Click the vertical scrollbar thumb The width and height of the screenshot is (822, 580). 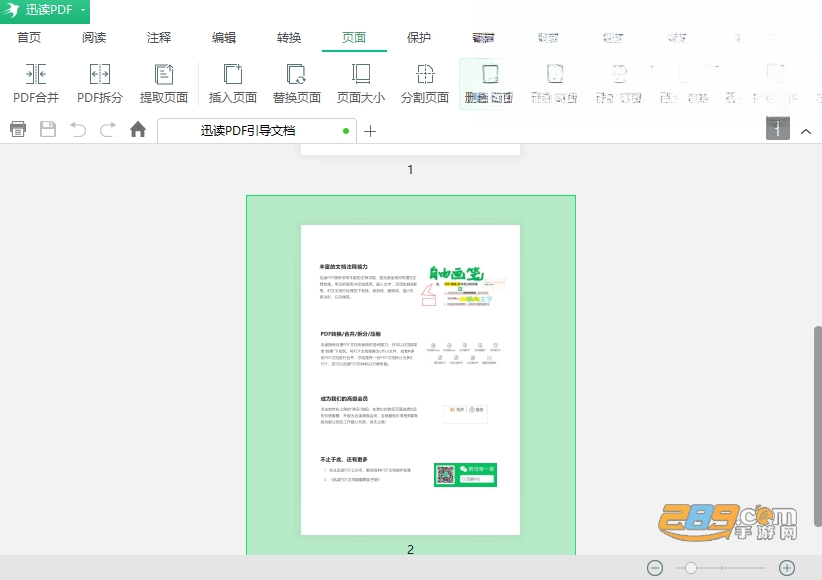[x=817, y=426]
